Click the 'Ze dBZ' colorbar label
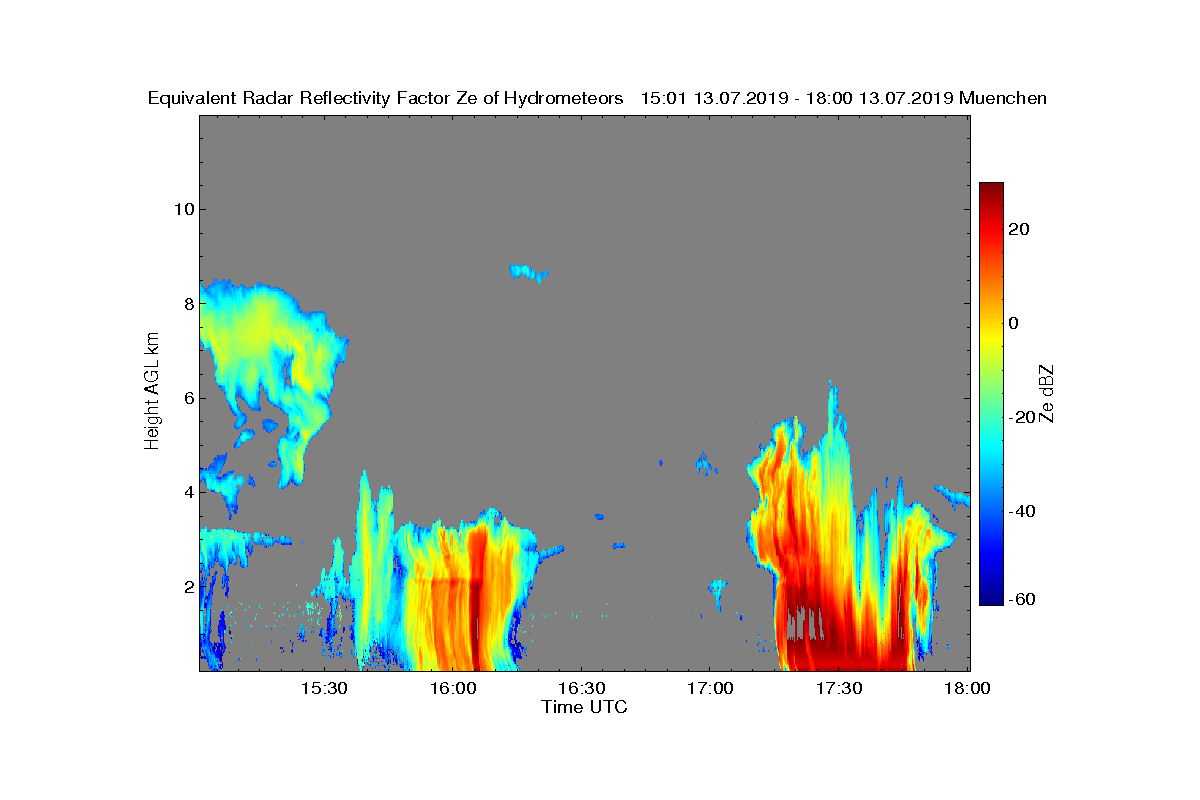This screenshot has height=800, width=1200. (1047, 393)
